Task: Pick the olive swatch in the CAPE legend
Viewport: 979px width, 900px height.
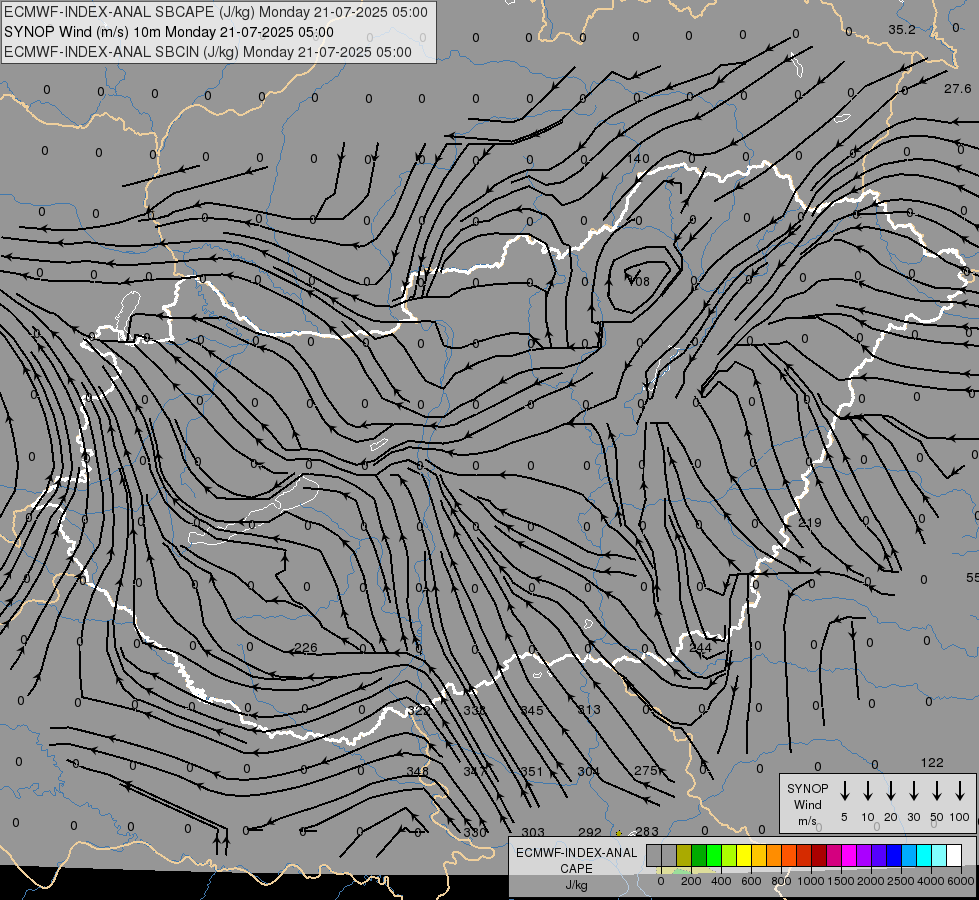Action: [684, 855]
